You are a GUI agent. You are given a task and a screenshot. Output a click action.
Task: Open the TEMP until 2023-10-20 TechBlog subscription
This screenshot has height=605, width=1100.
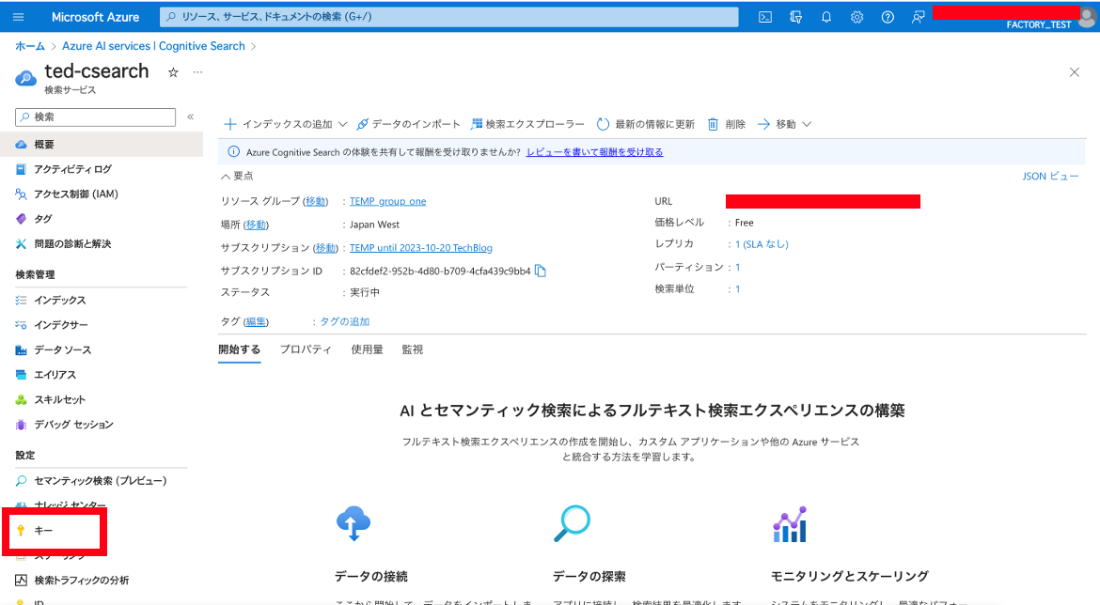[x=421, y=248]
